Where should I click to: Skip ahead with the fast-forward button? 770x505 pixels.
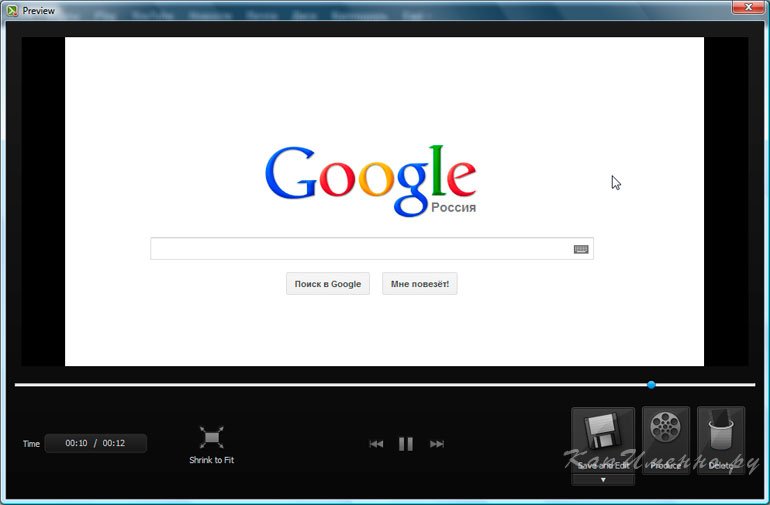(x=437, y=444)
